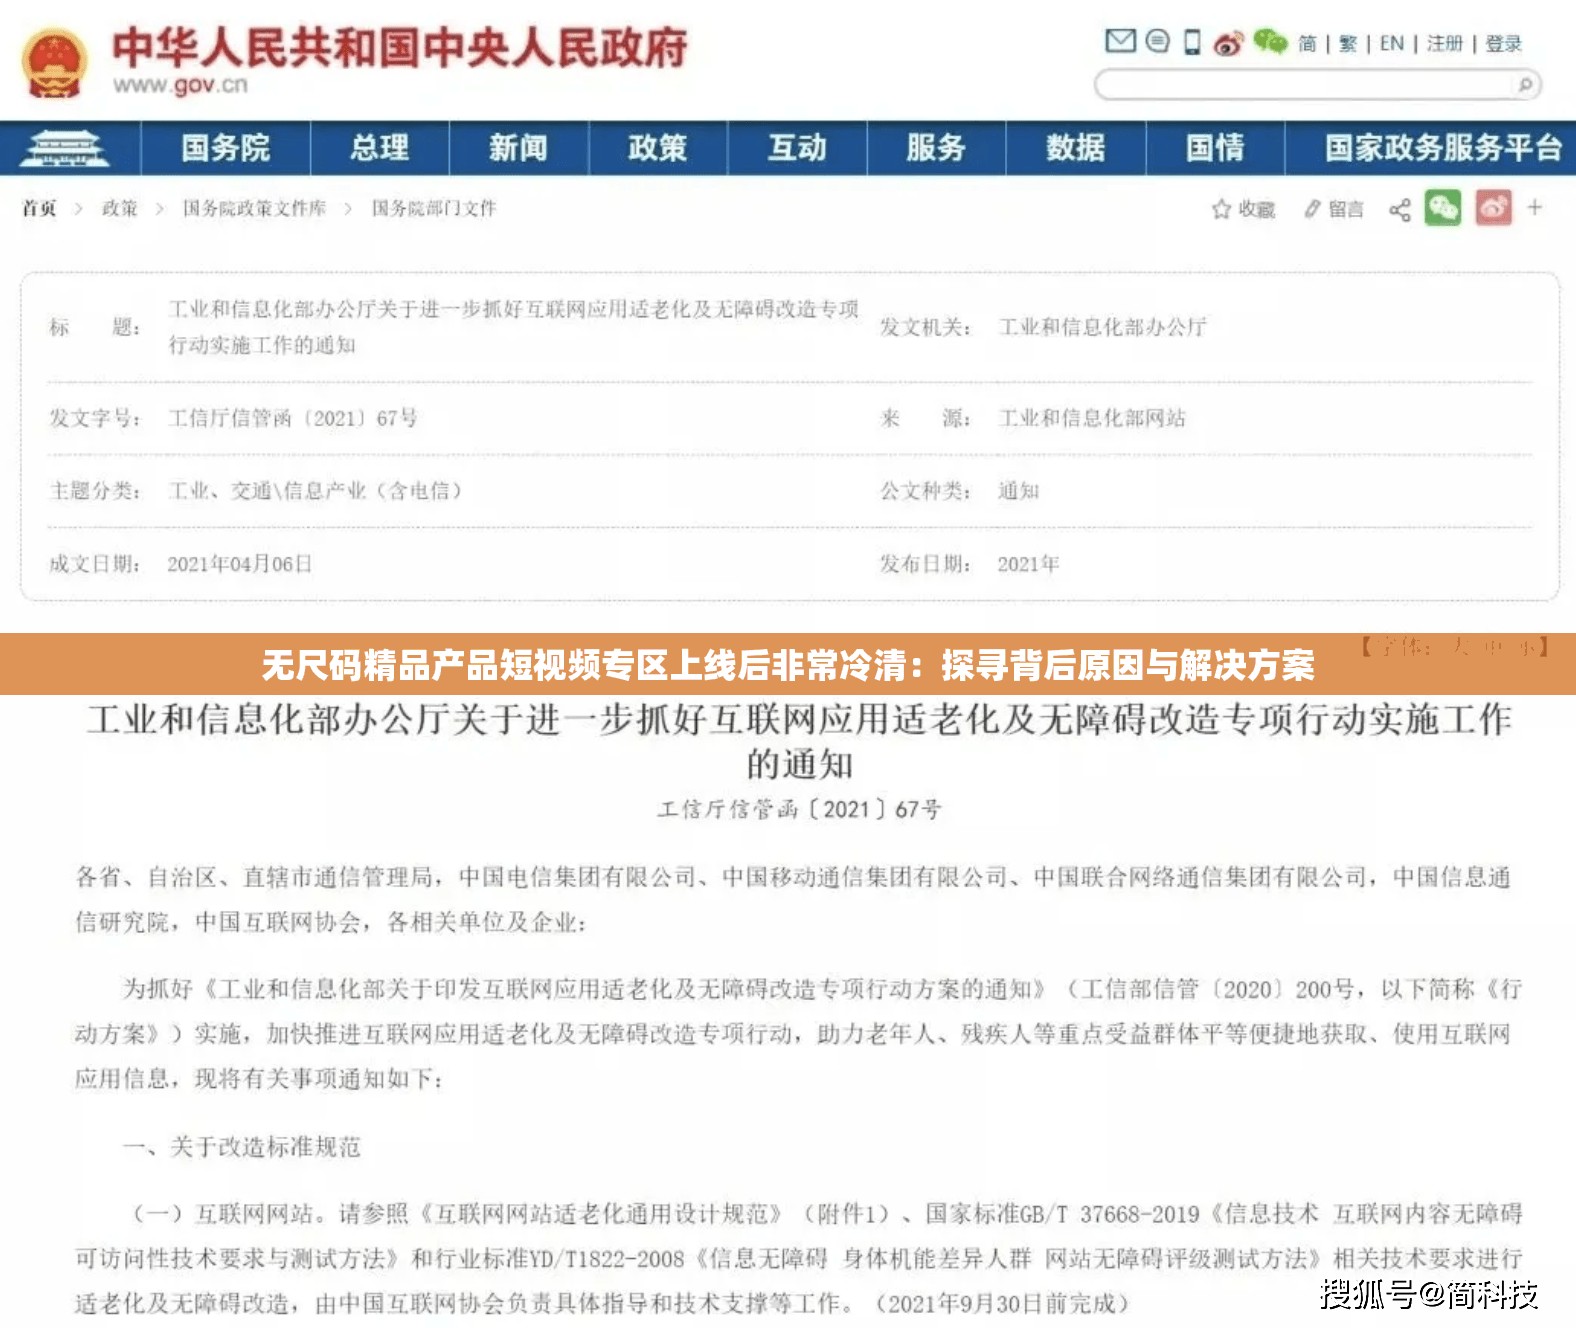Open the 国家政务服务平台 tab
The width and height of the screenshot is (1576, 1328).
(x=1443, y=148)
